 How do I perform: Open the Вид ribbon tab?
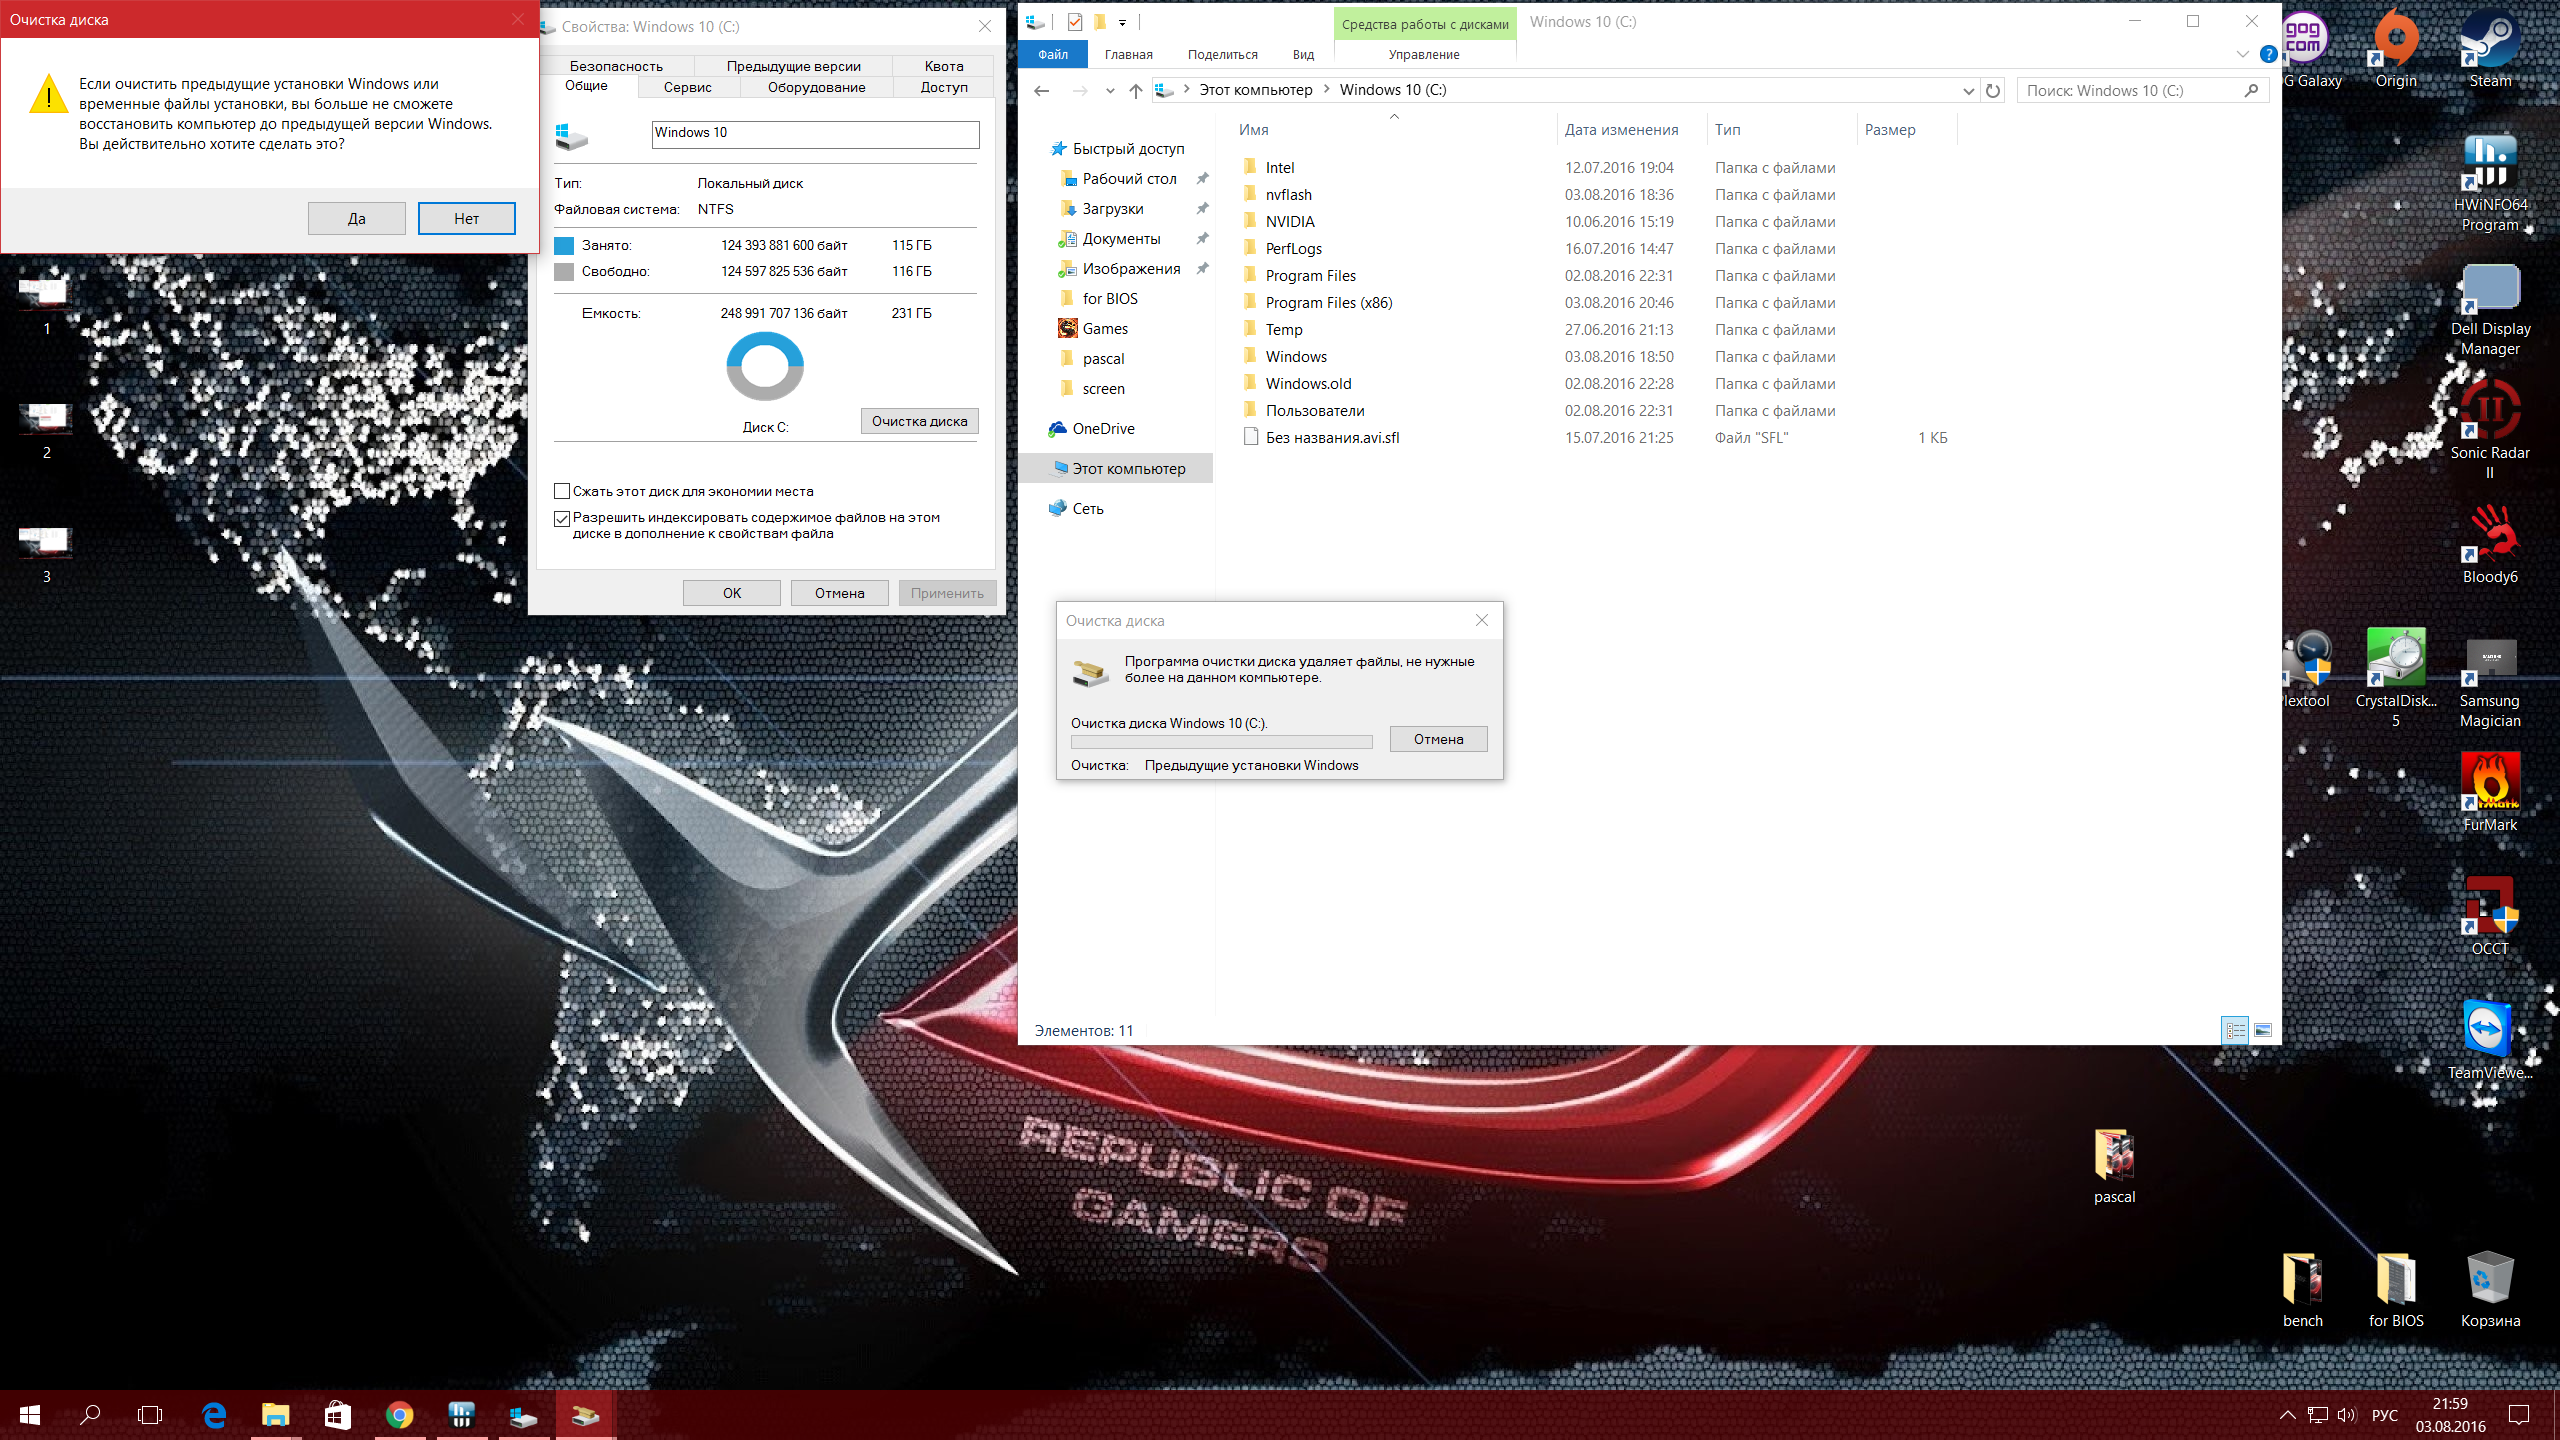pyautogui.click(x=1302, y=54)
